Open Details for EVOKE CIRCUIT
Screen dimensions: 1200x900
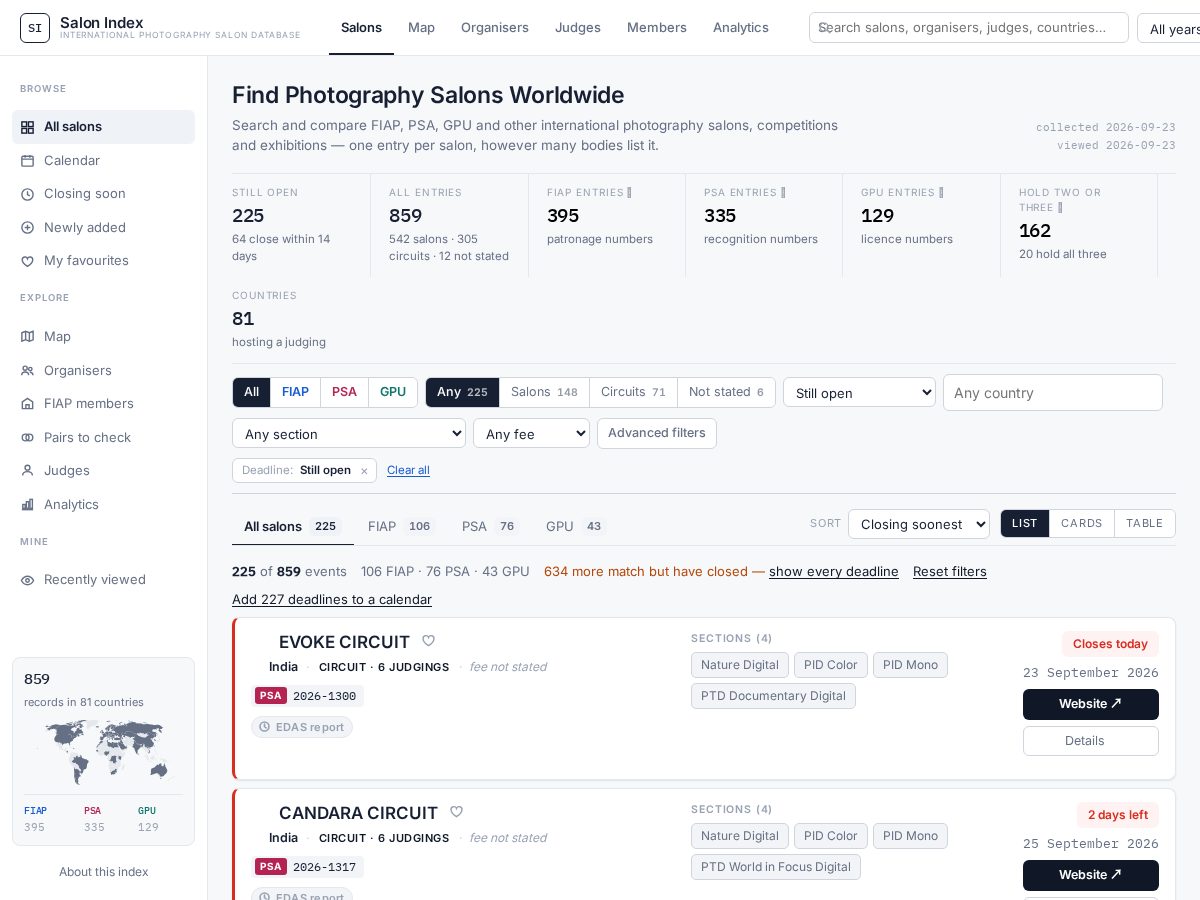point(1091,741)
